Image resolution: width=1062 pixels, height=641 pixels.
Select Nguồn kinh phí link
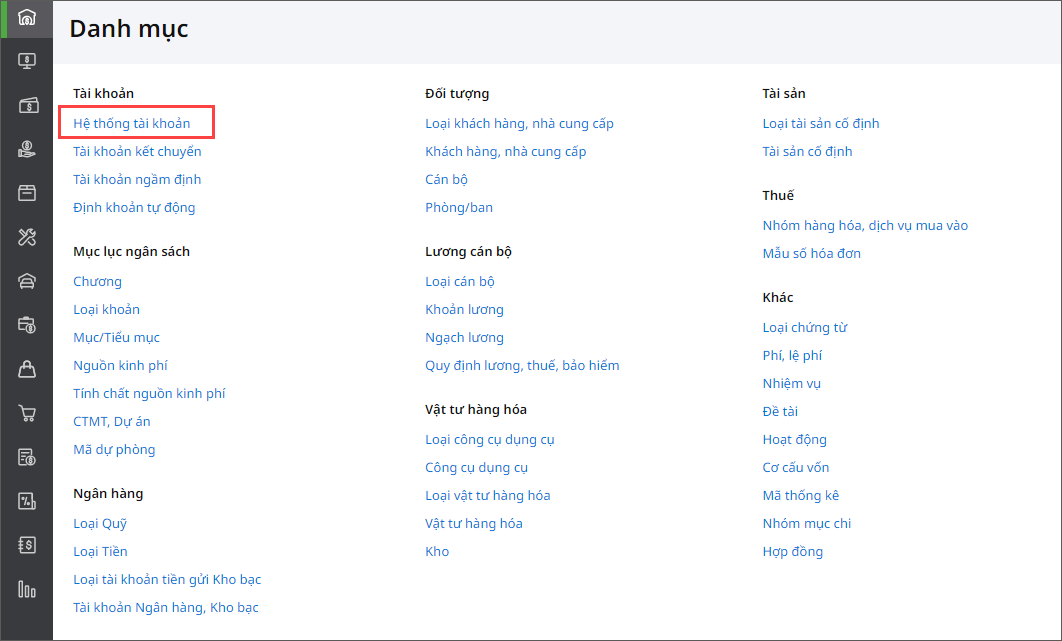click(120, 365)
